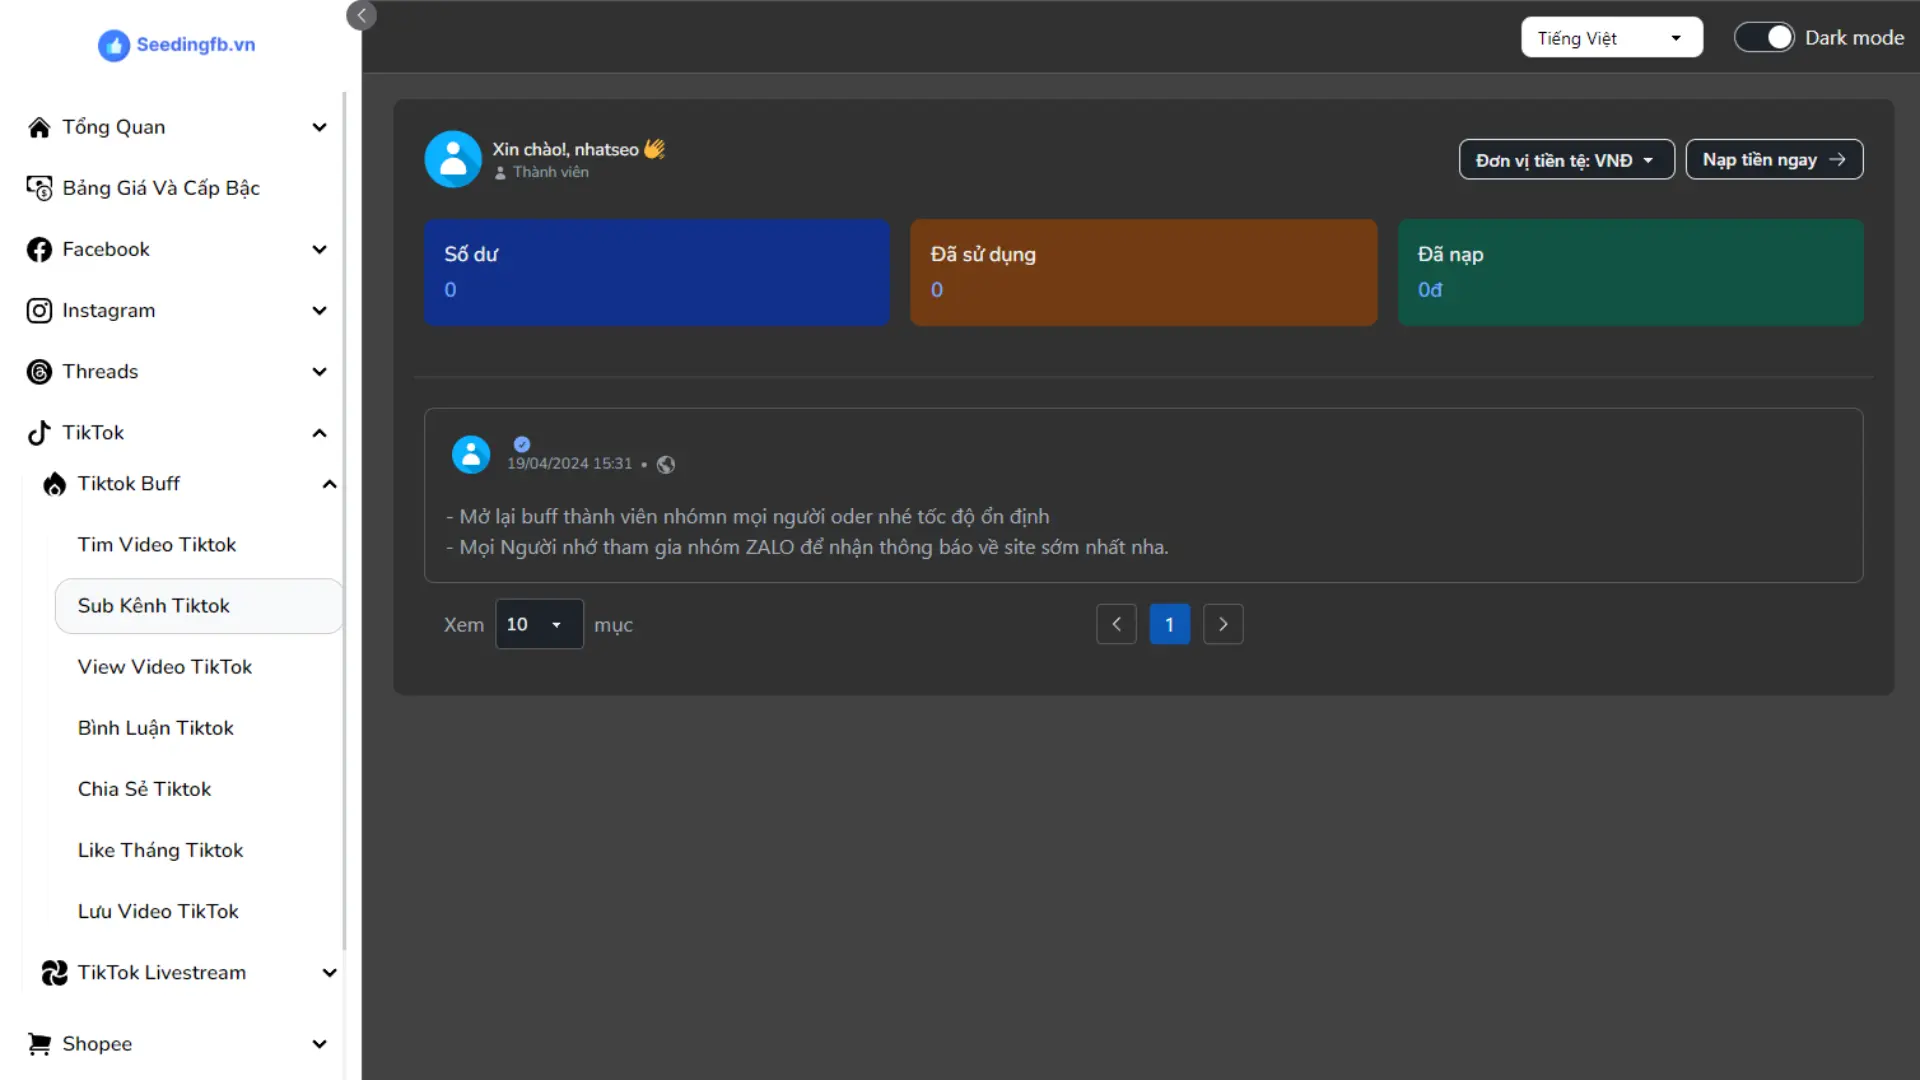Viewport: 1920px width, 1080px height.
Task: Click the small member icon by Thành viên
Action: (x=500, y=173)
